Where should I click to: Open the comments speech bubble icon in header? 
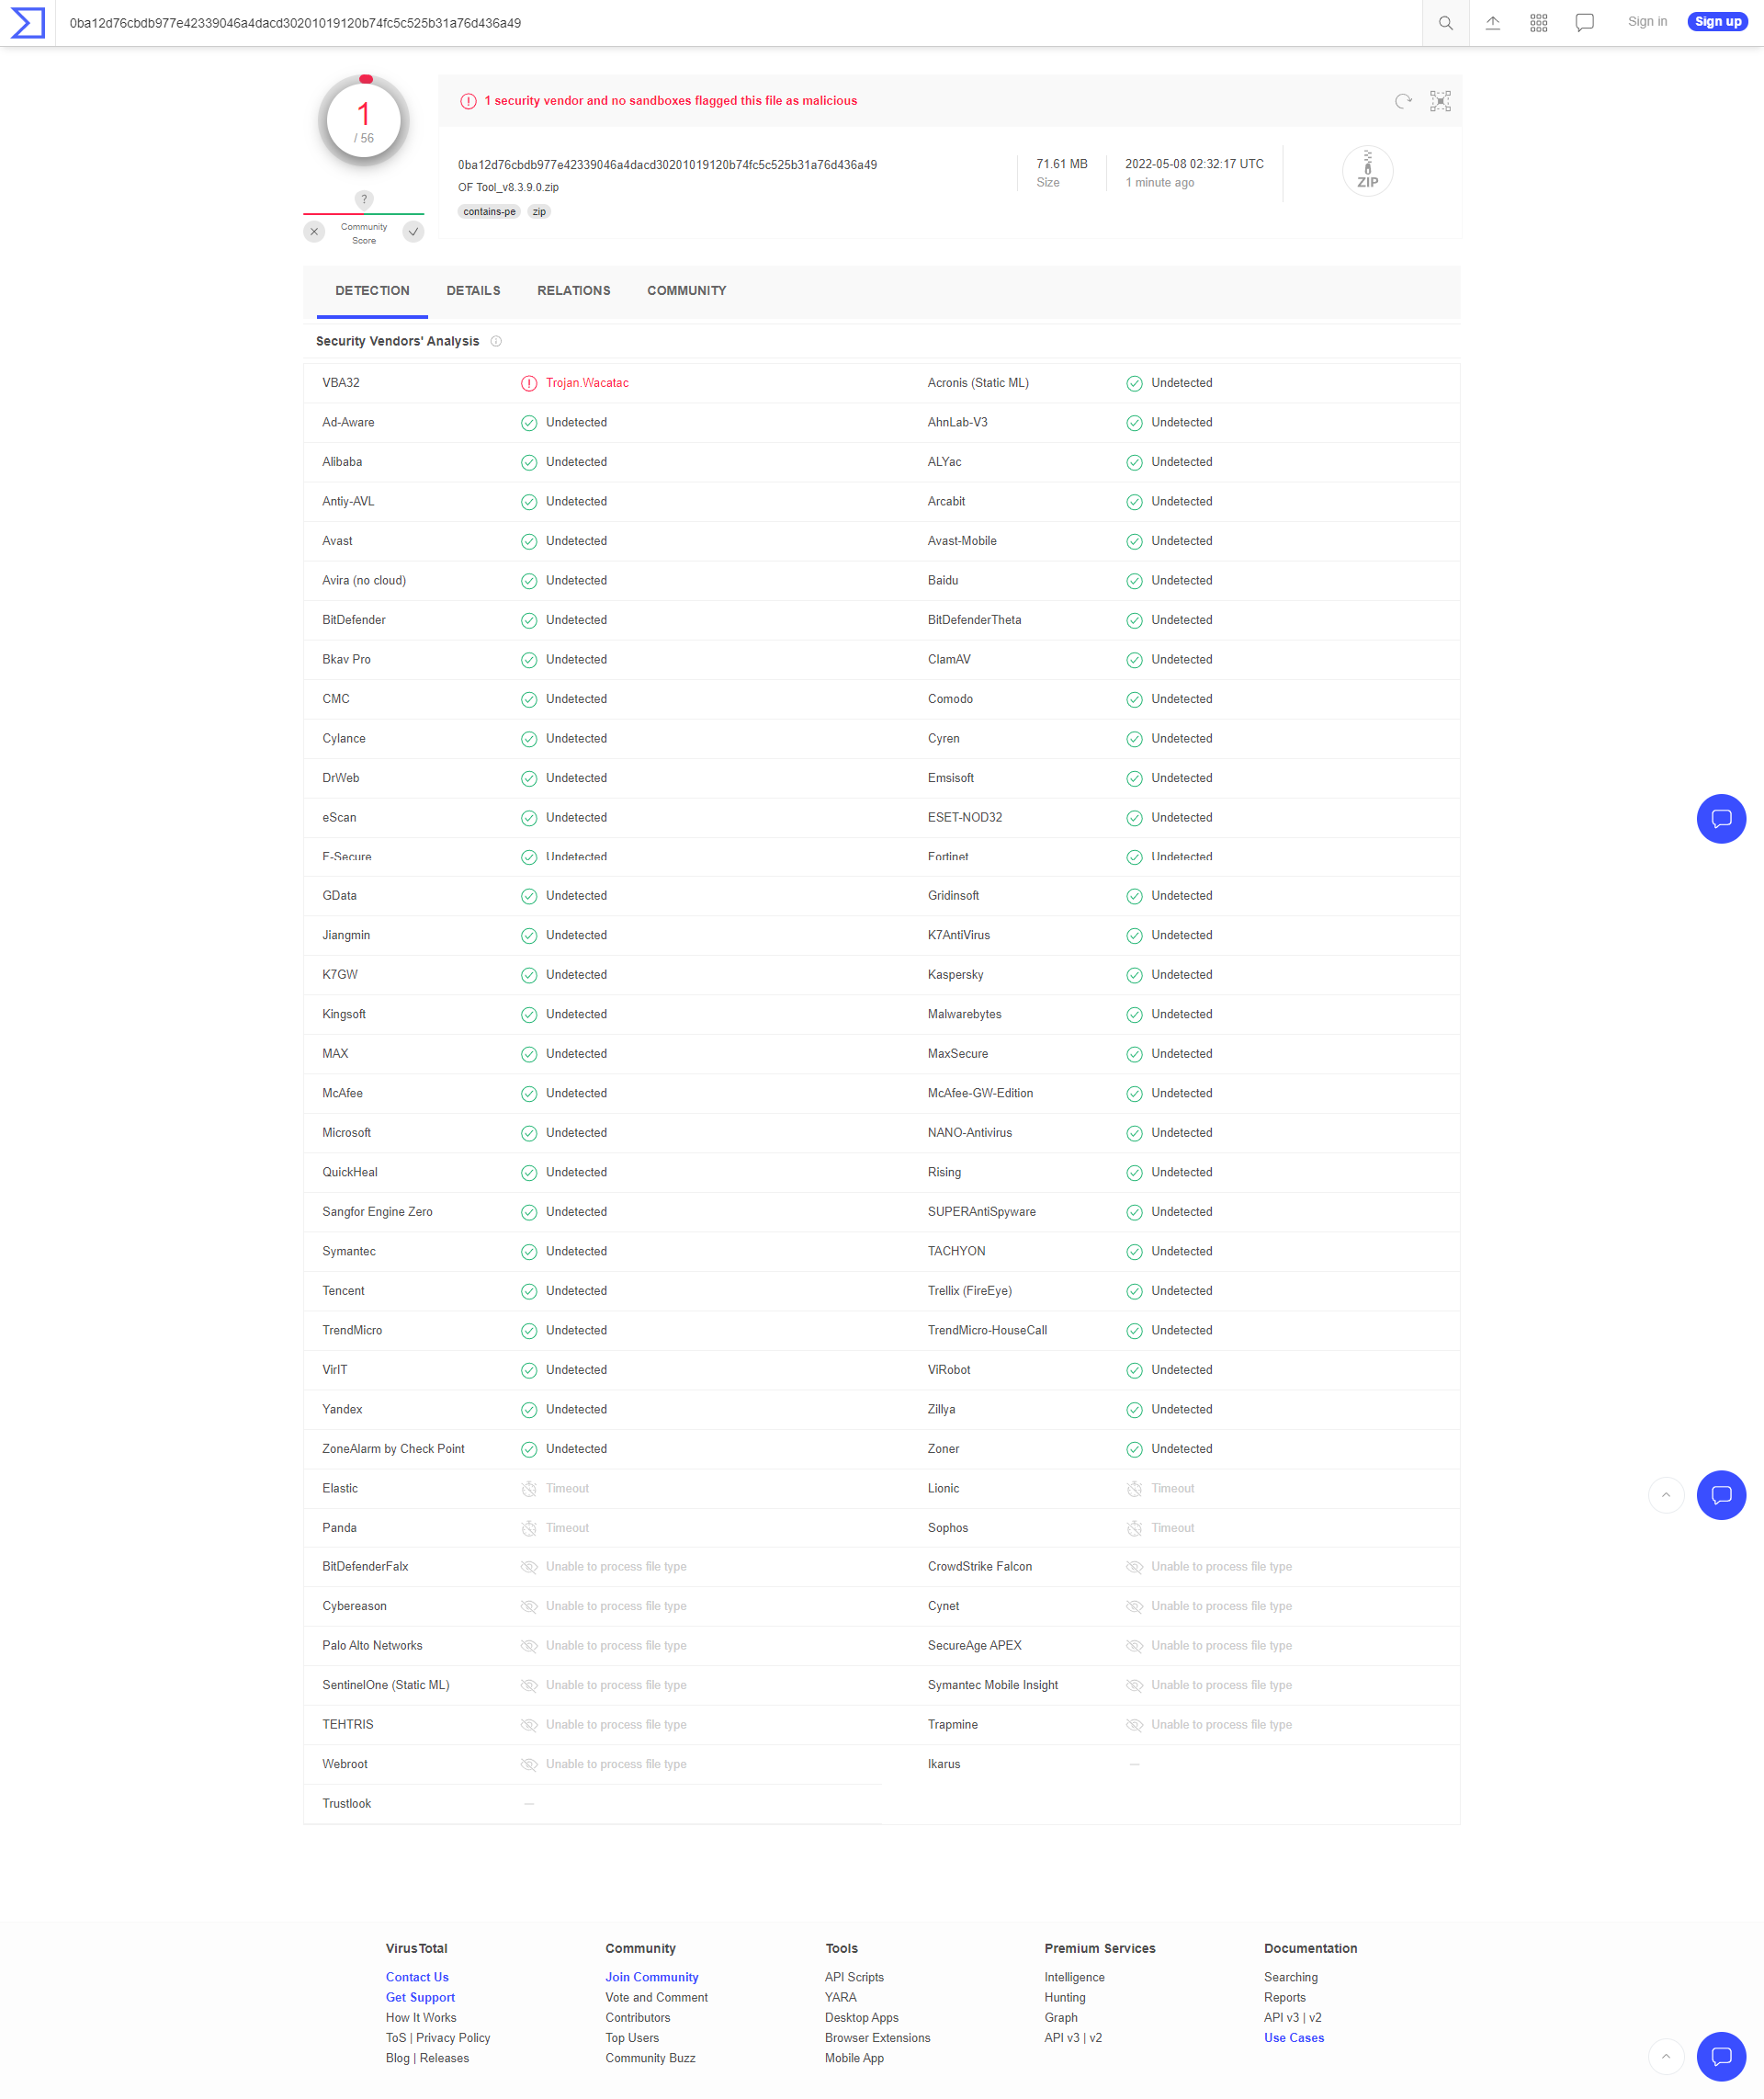pos(1584,23)
